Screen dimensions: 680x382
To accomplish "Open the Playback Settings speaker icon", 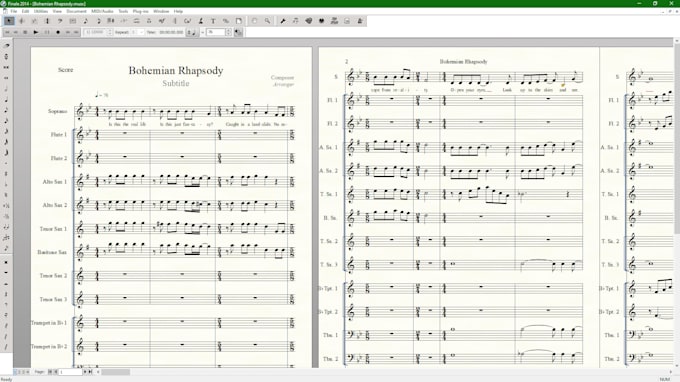I will [239, 32].
